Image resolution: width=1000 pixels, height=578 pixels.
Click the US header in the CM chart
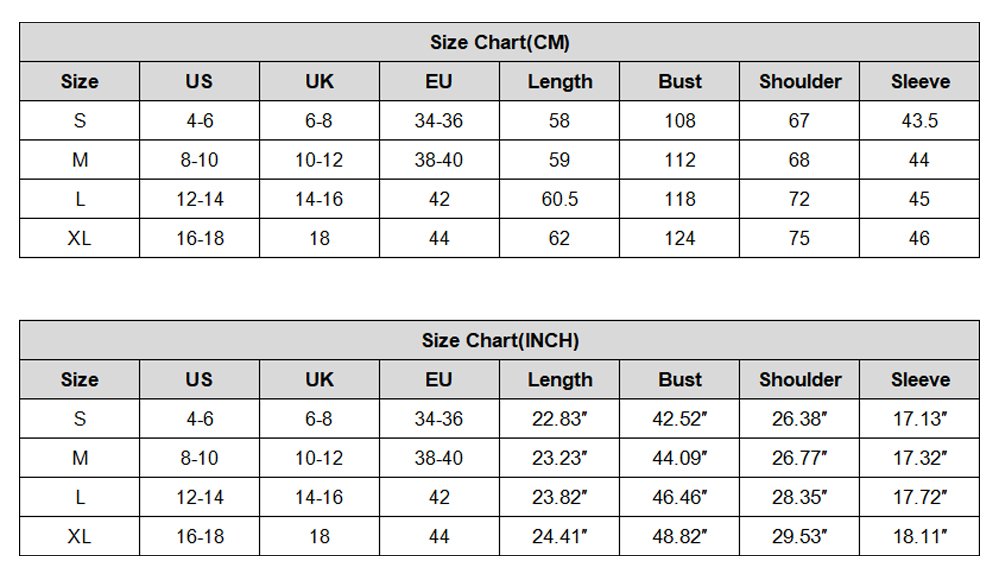(199, 82)
